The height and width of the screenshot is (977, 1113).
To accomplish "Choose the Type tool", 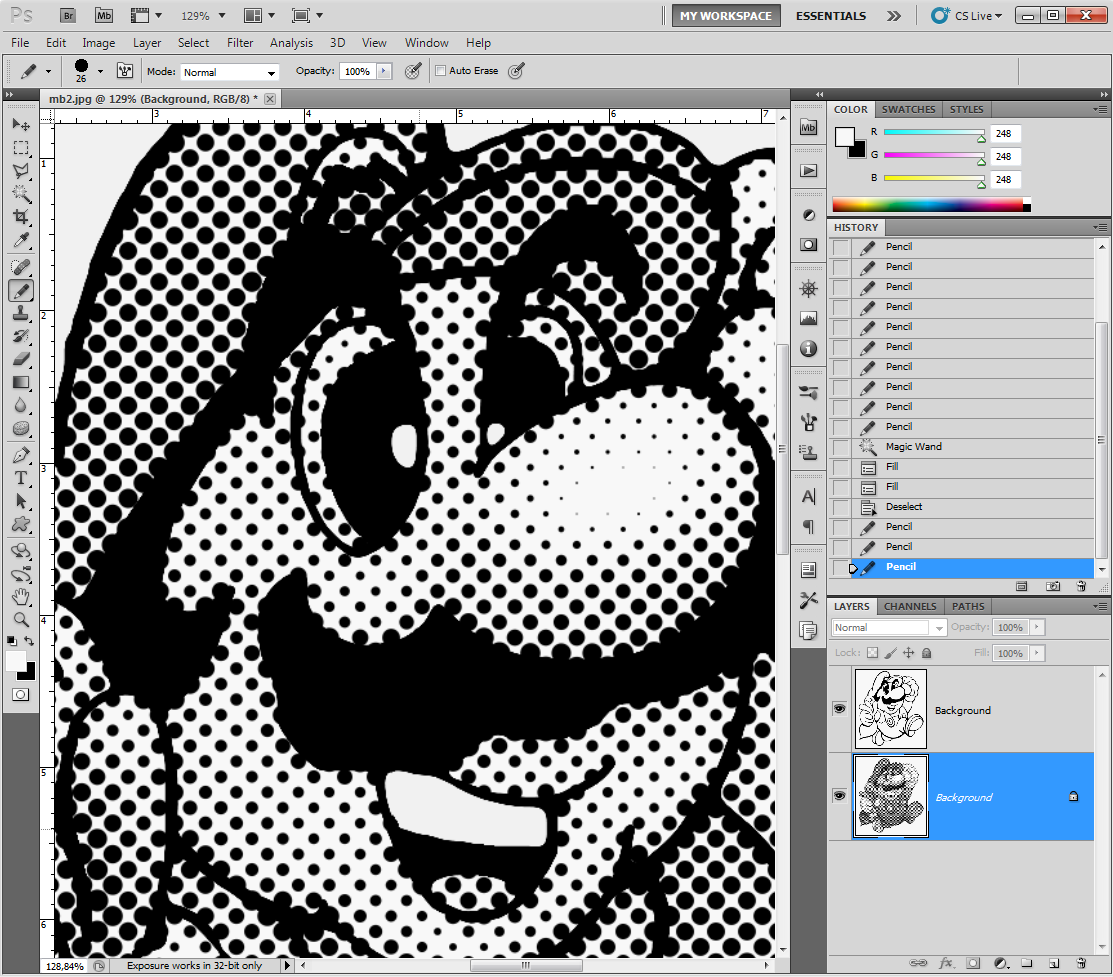I will (x=21, y=478).
